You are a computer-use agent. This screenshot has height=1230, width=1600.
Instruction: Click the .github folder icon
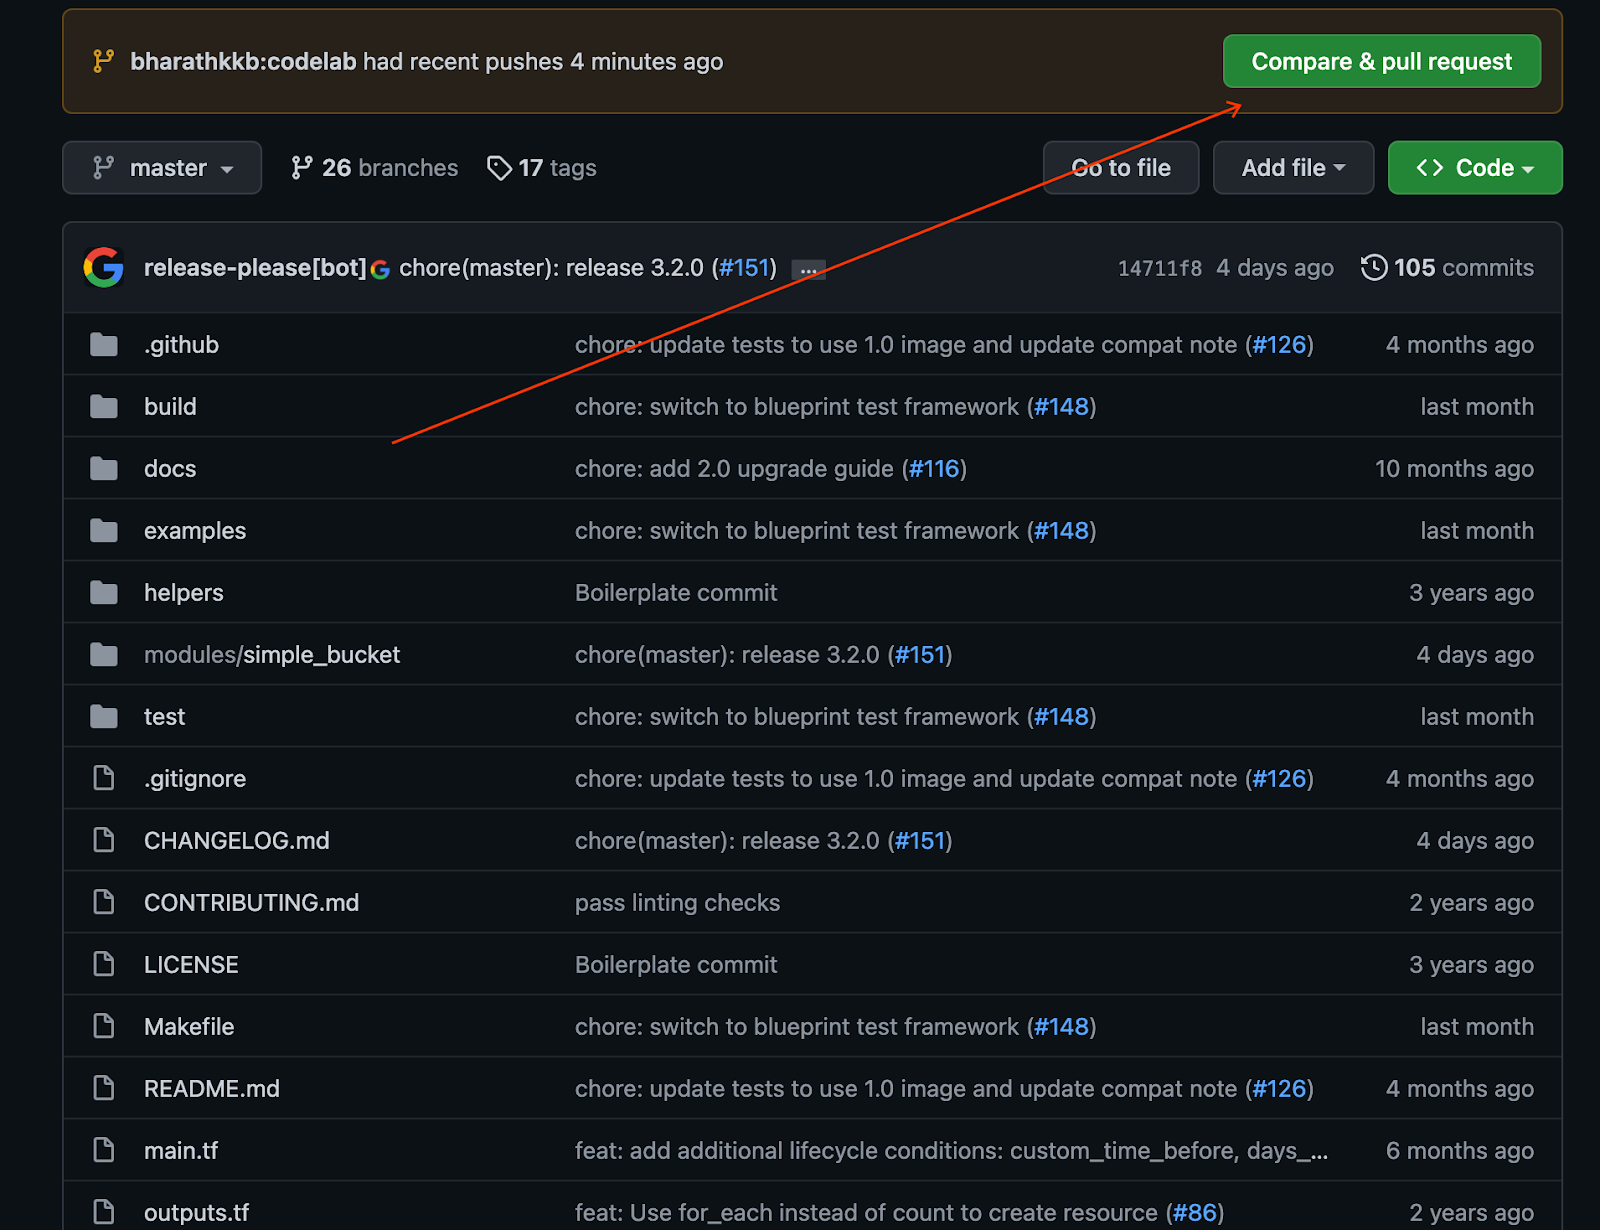(x=104, y=345)
